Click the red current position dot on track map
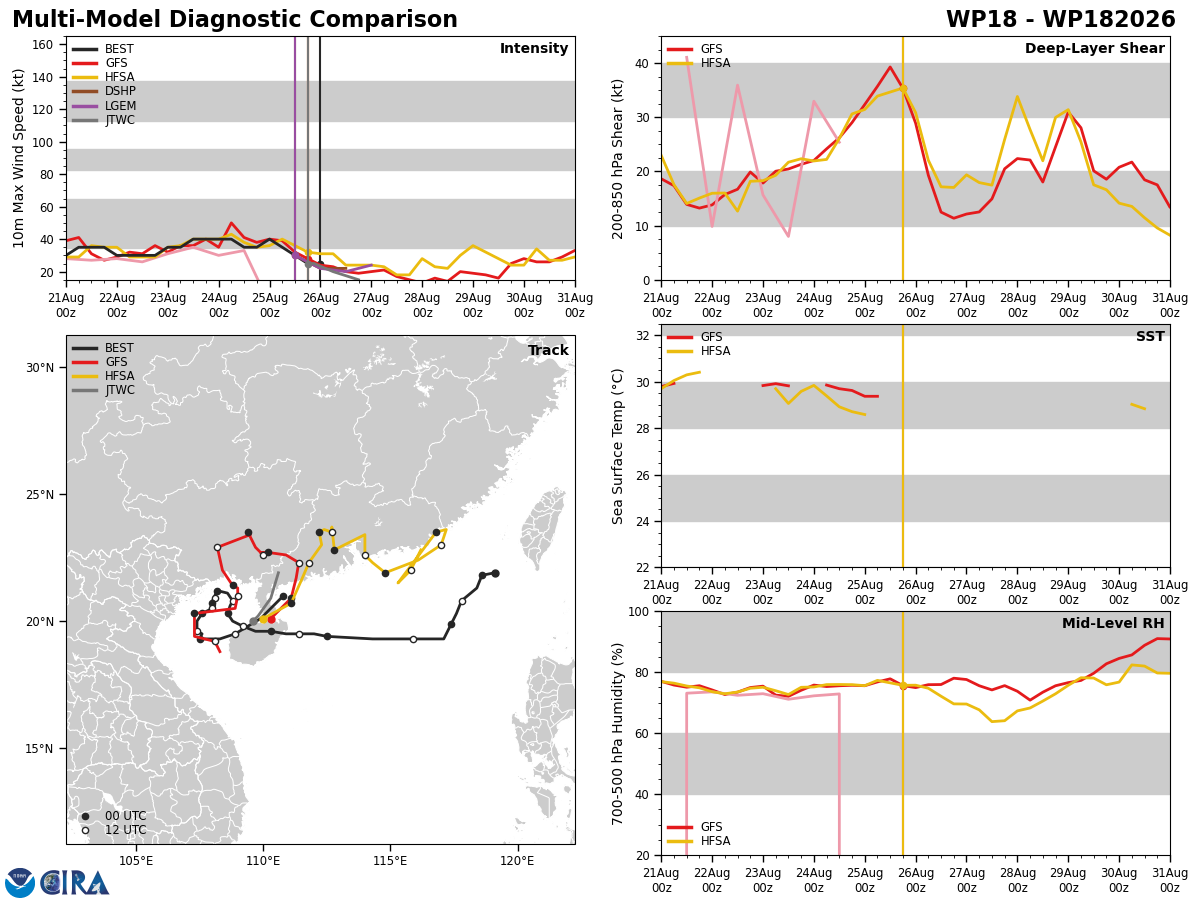Viewport: 1200px width, 900px height. pos(271,619)
